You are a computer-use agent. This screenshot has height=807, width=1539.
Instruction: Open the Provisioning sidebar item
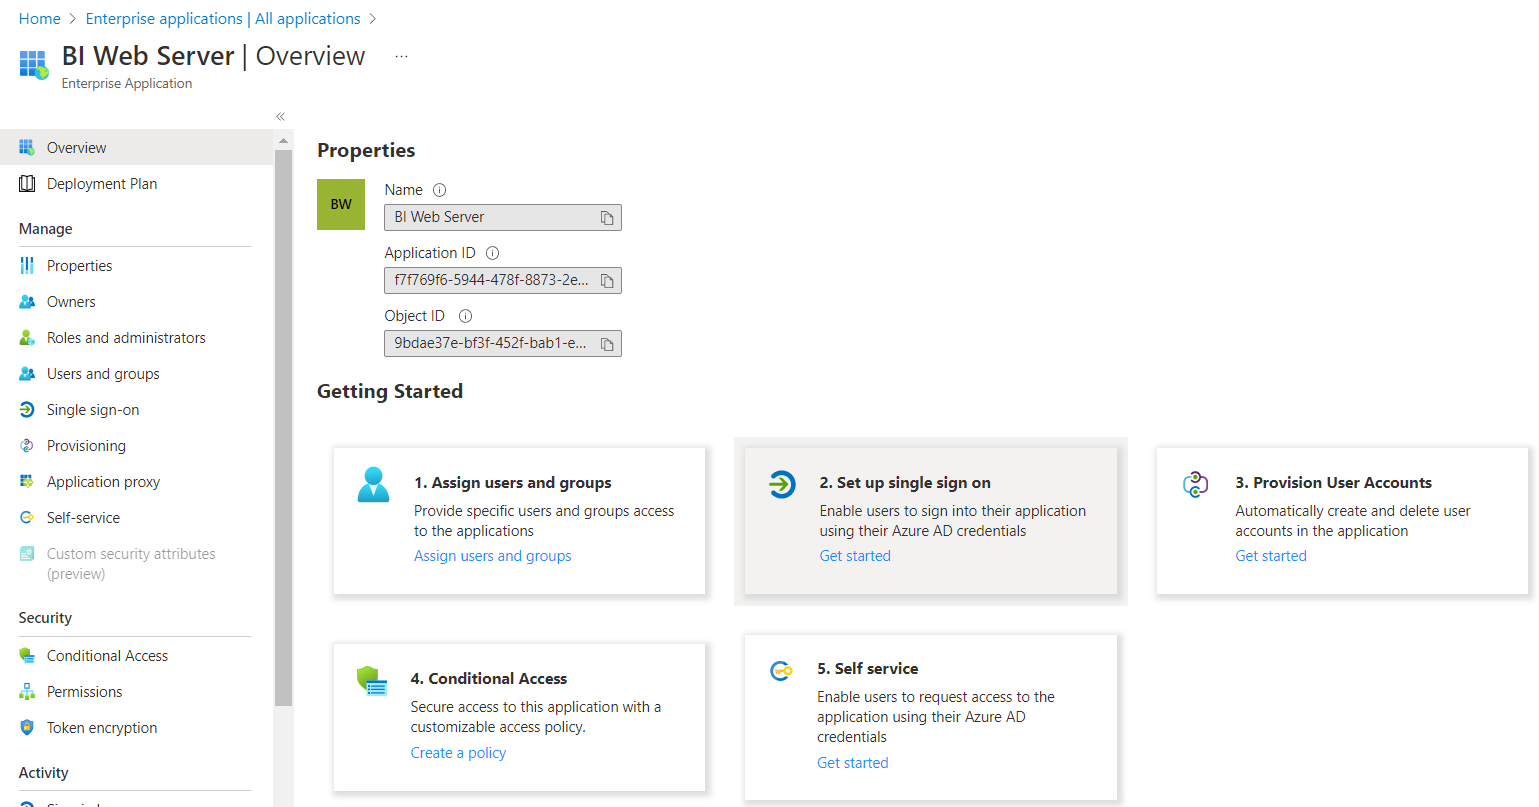tap(86, 446)
